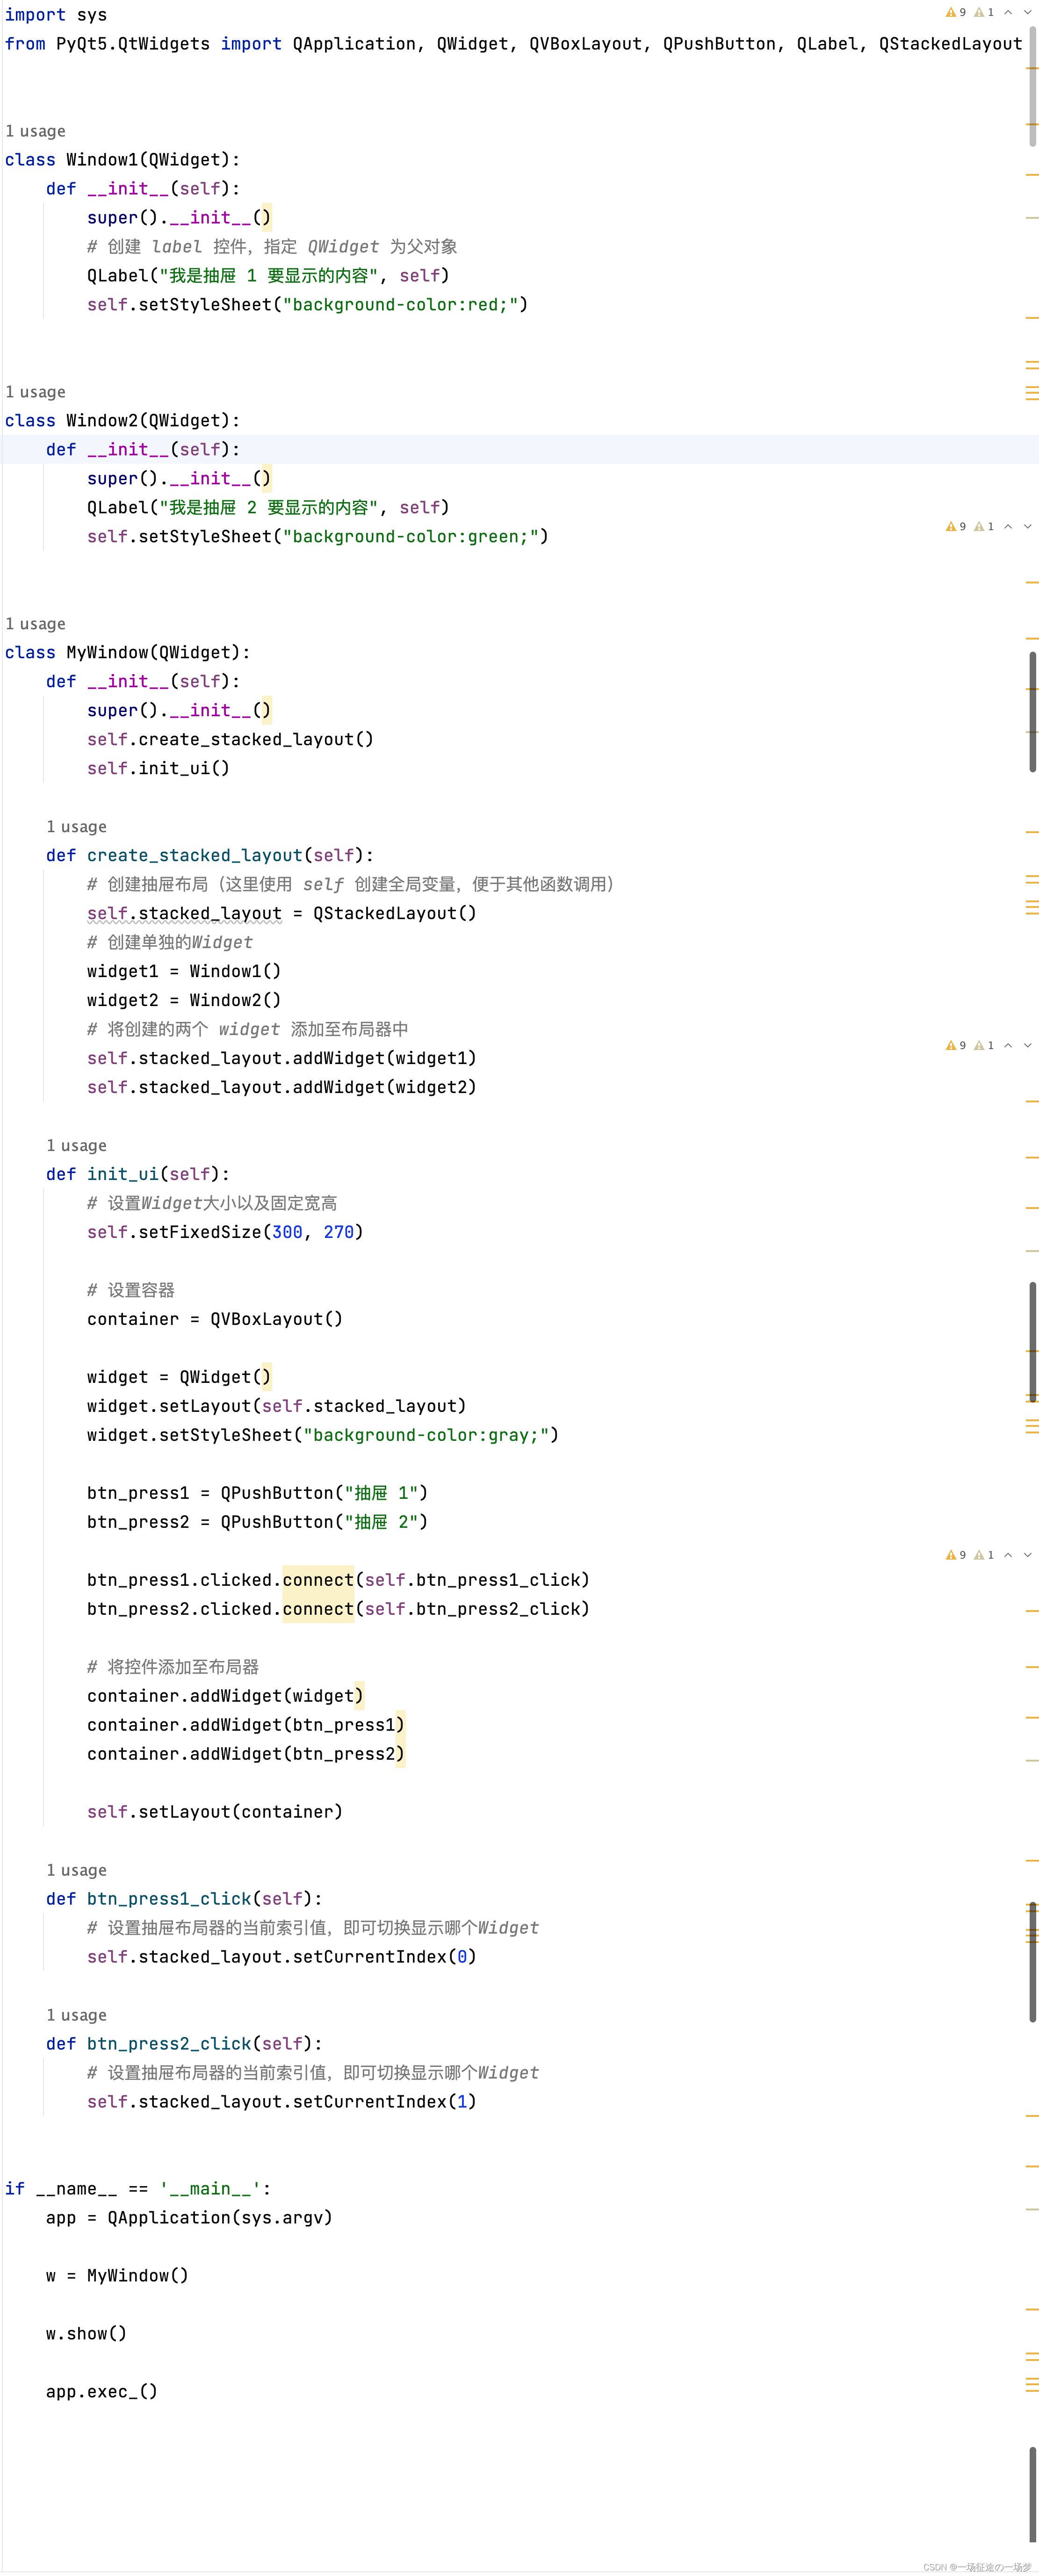The image size is (1039, 2576).
Task: Click QStackedLayout in the PyQt5 import line
Action: 950,44
